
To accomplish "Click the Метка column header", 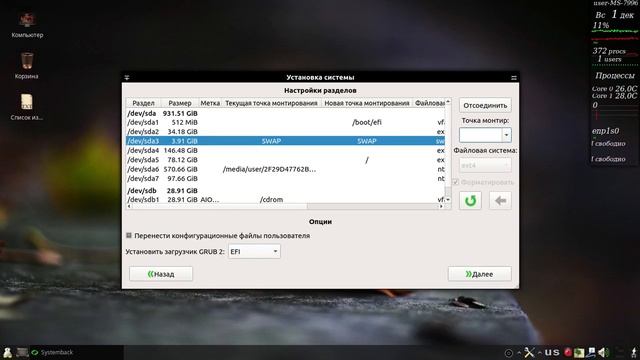I will (x=210, y=103).
